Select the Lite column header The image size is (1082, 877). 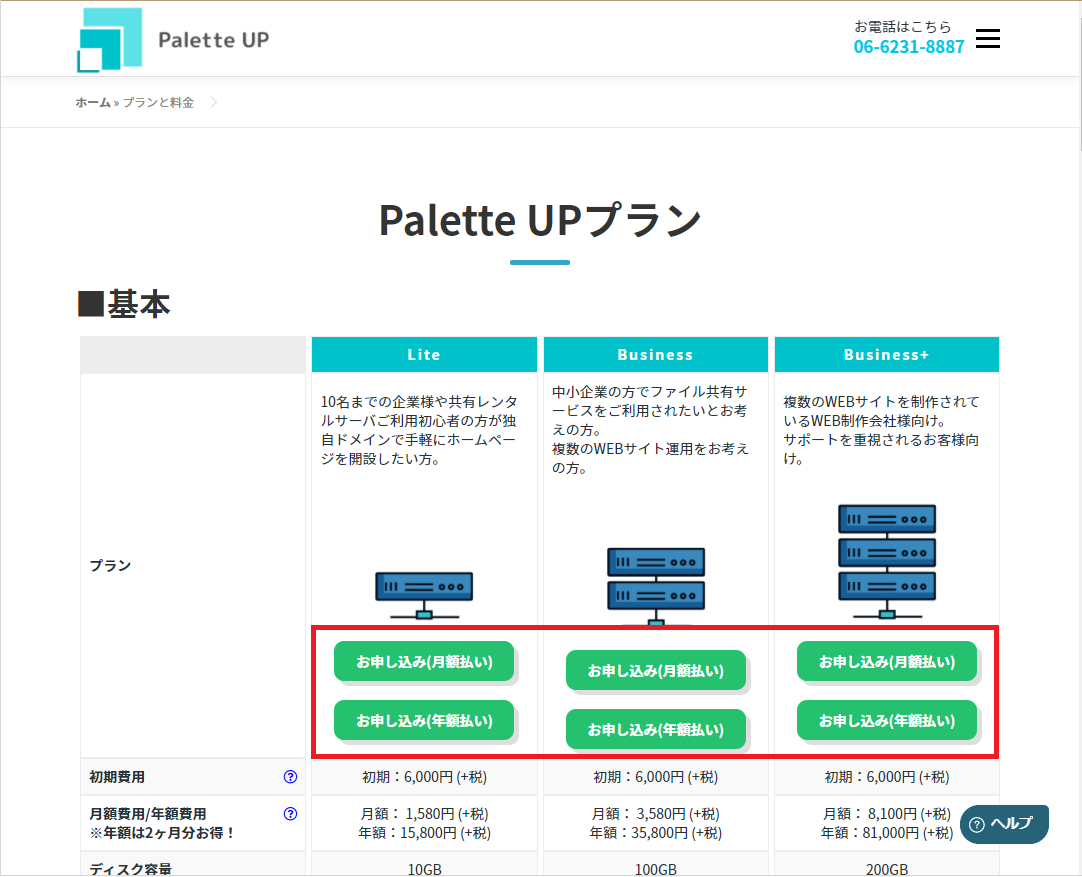tap(424, 355)
